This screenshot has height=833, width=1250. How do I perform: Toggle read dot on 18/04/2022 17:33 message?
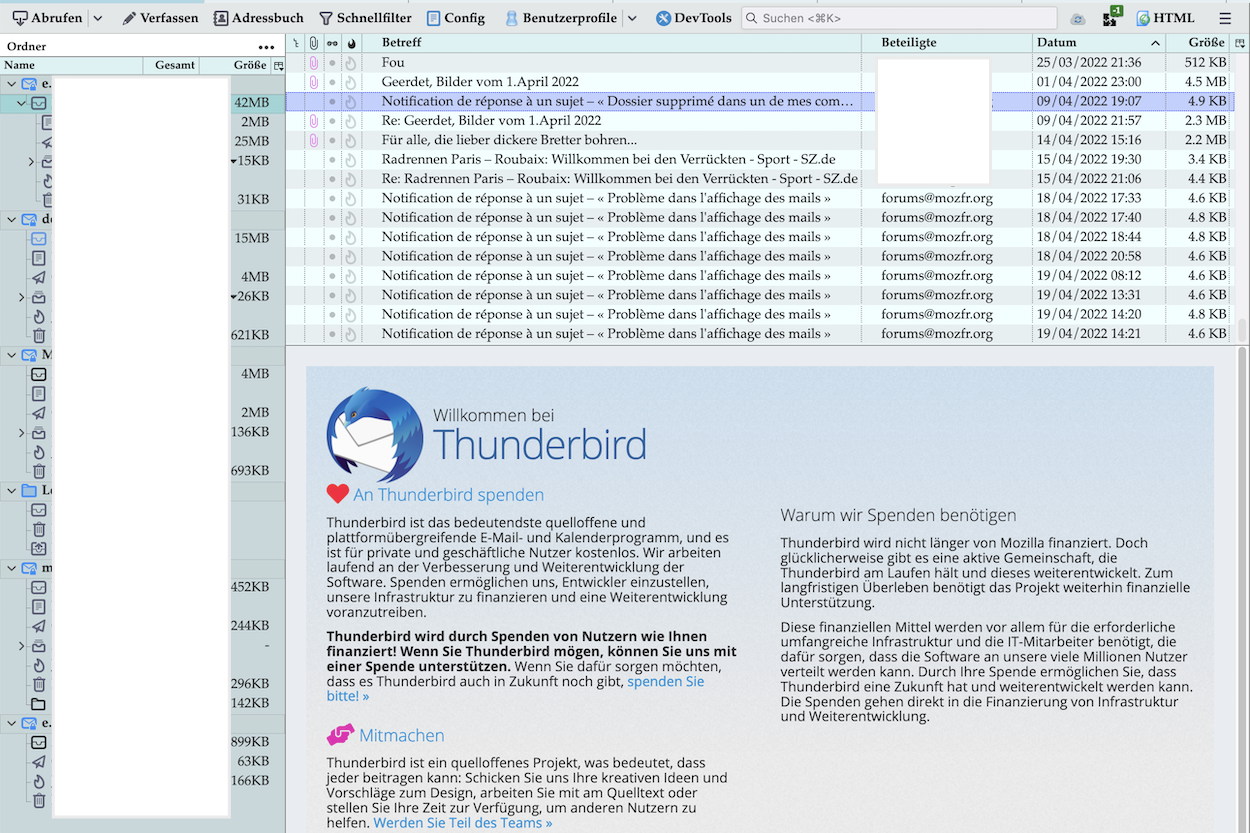click(x=332, y=198)
